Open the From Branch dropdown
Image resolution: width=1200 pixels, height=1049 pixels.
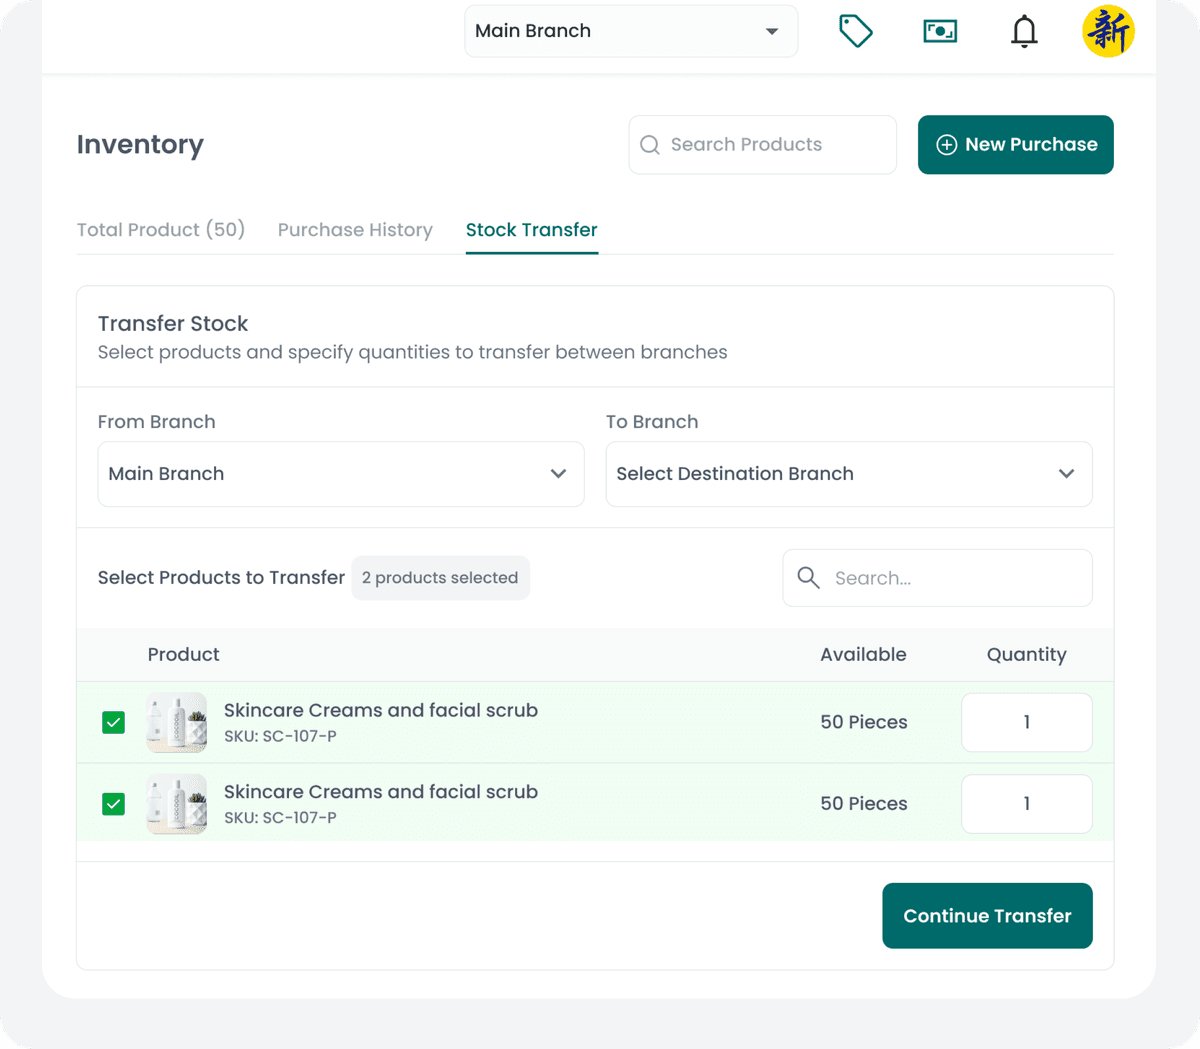tap(340, 474)
